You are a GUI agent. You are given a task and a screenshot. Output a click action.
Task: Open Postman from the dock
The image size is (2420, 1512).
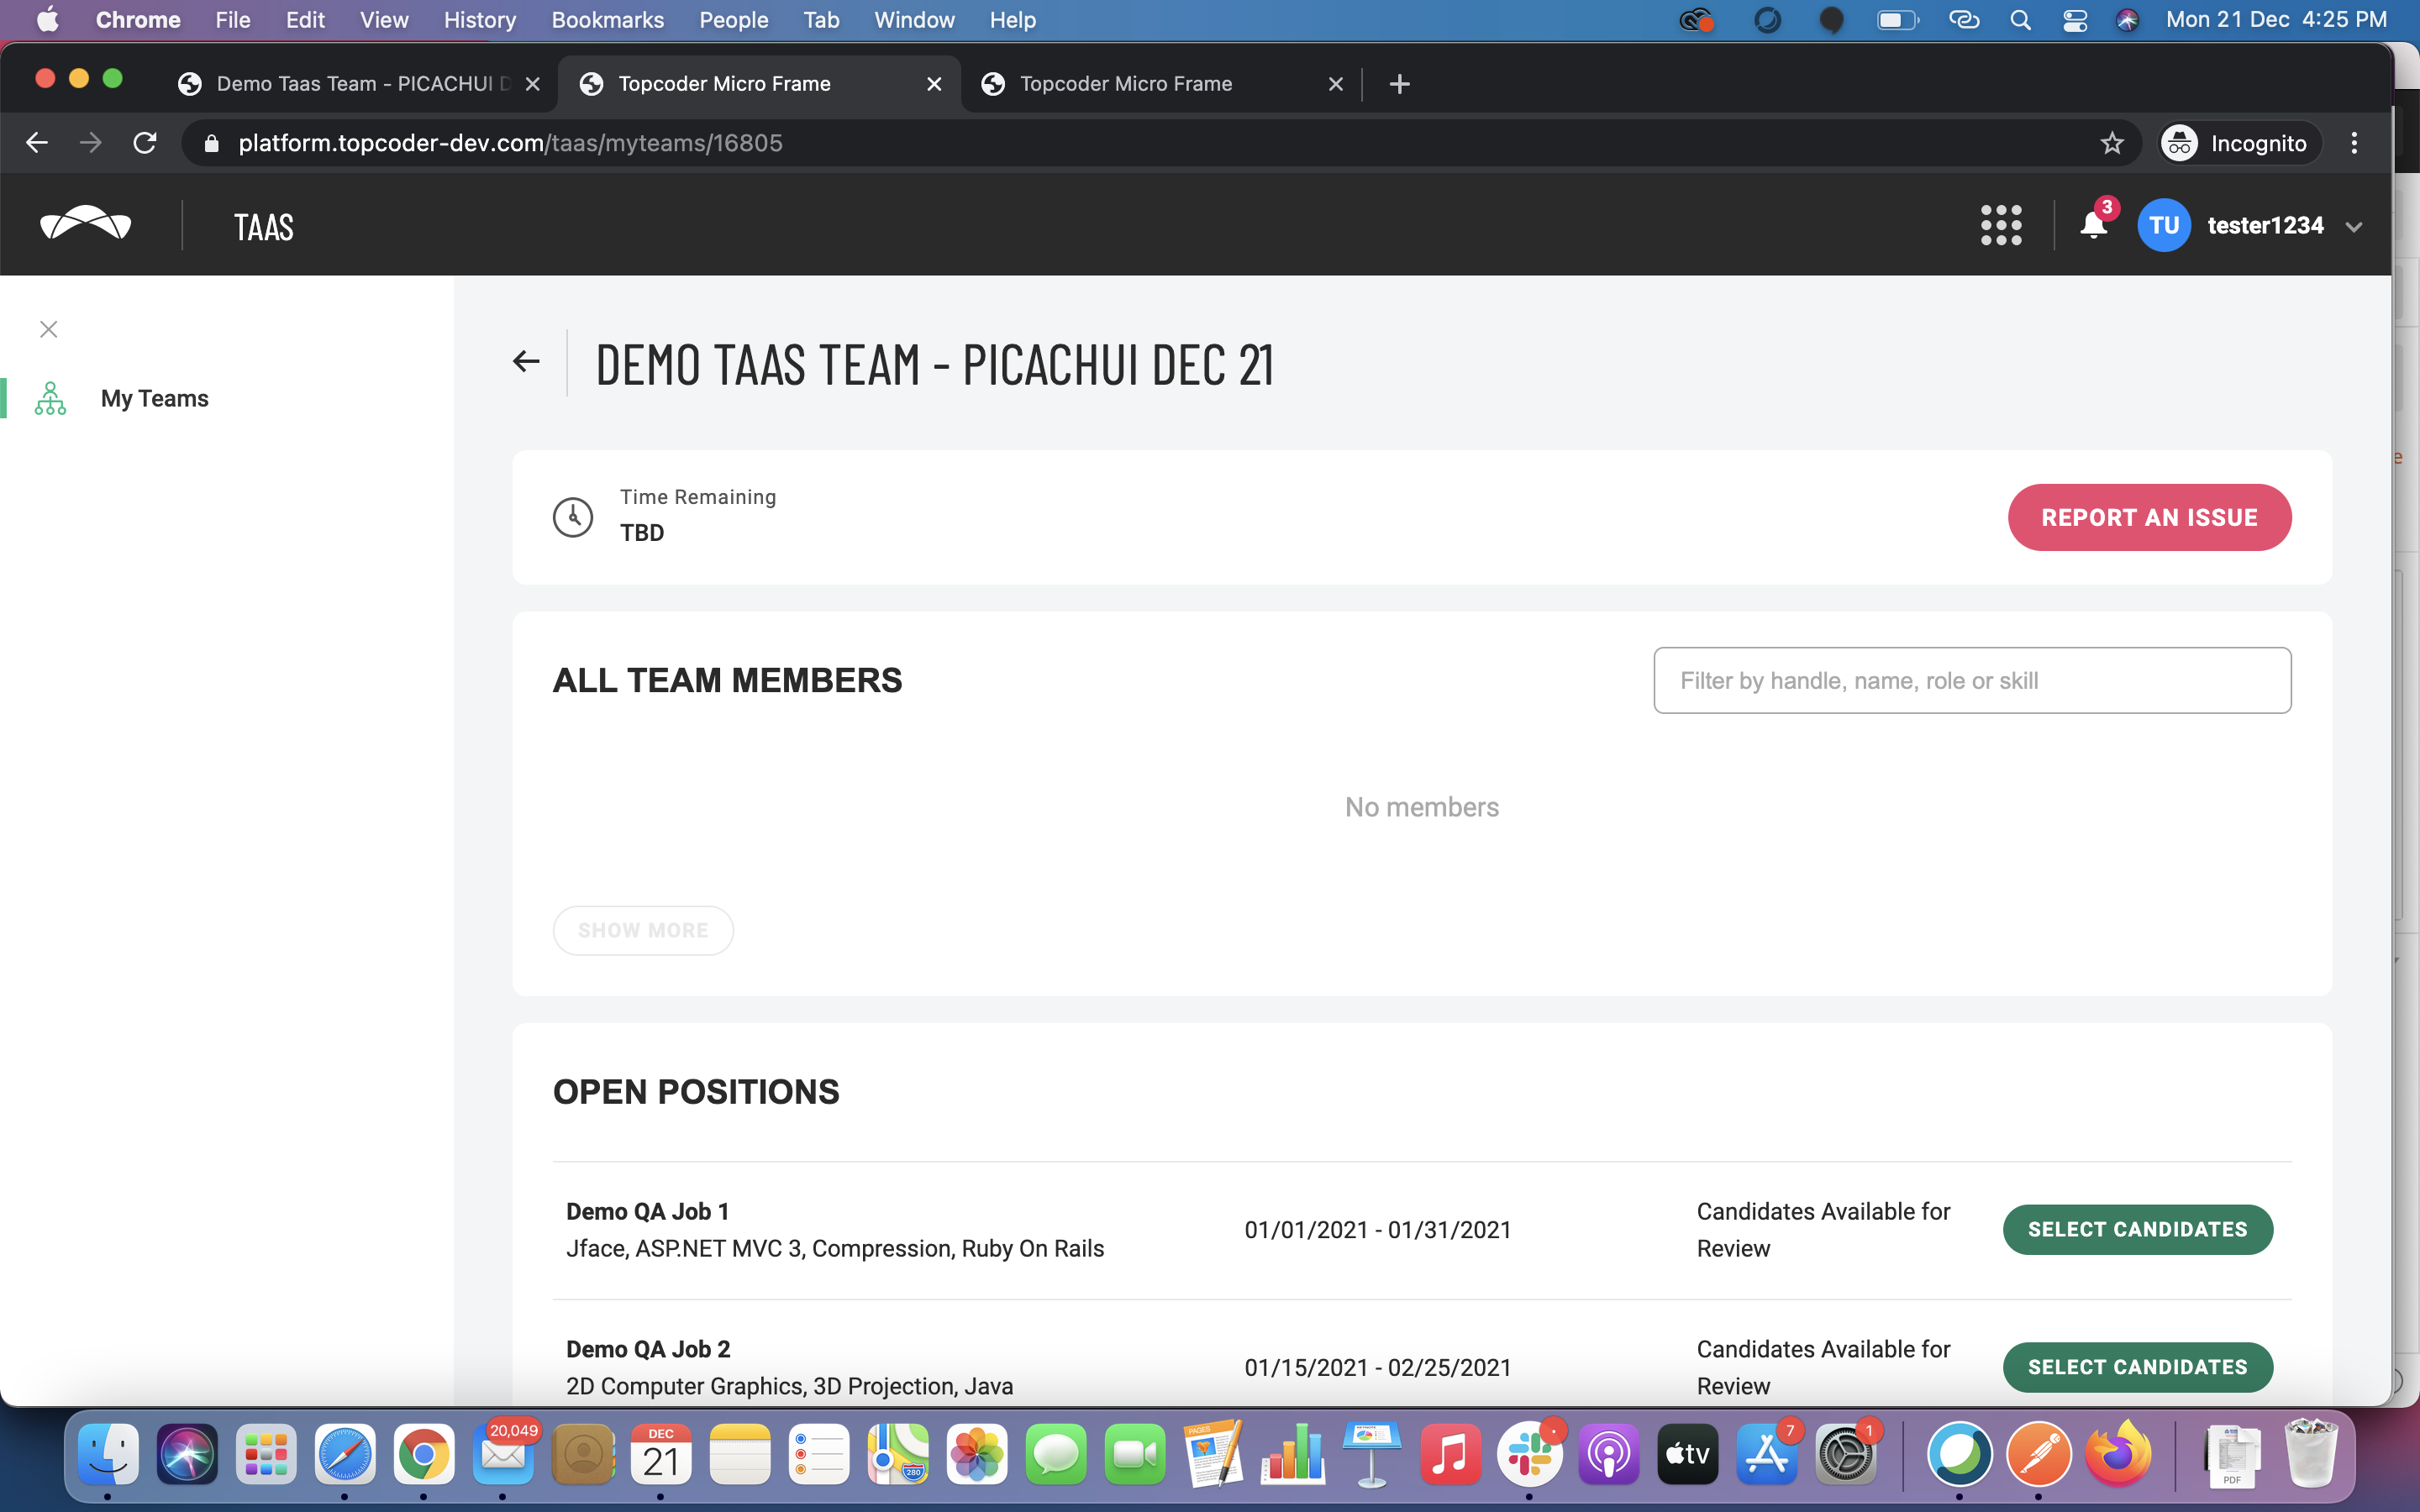(2039, 1454)
